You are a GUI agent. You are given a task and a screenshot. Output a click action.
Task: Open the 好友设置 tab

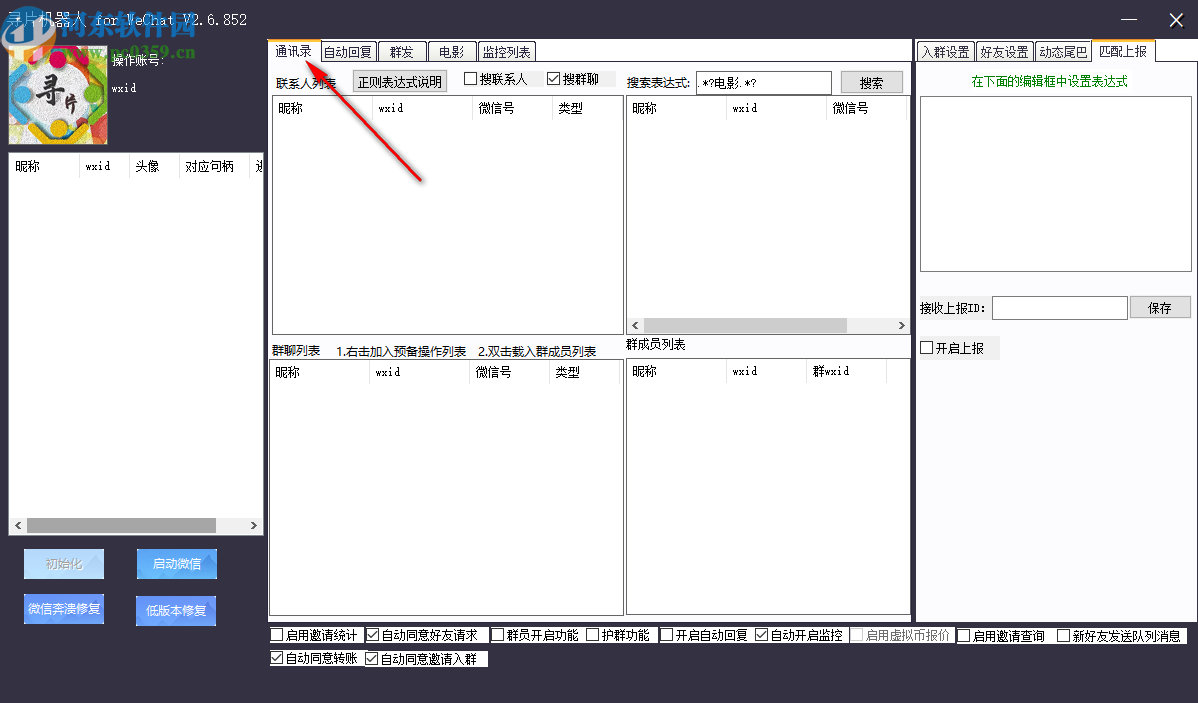1005,52
